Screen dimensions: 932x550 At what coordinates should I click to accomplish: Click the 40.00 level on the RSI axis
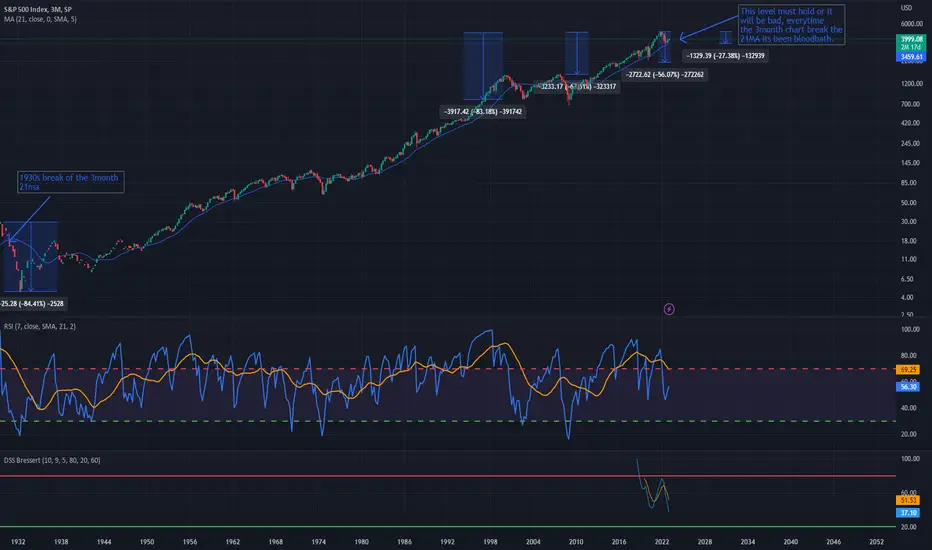click(910, 408)
